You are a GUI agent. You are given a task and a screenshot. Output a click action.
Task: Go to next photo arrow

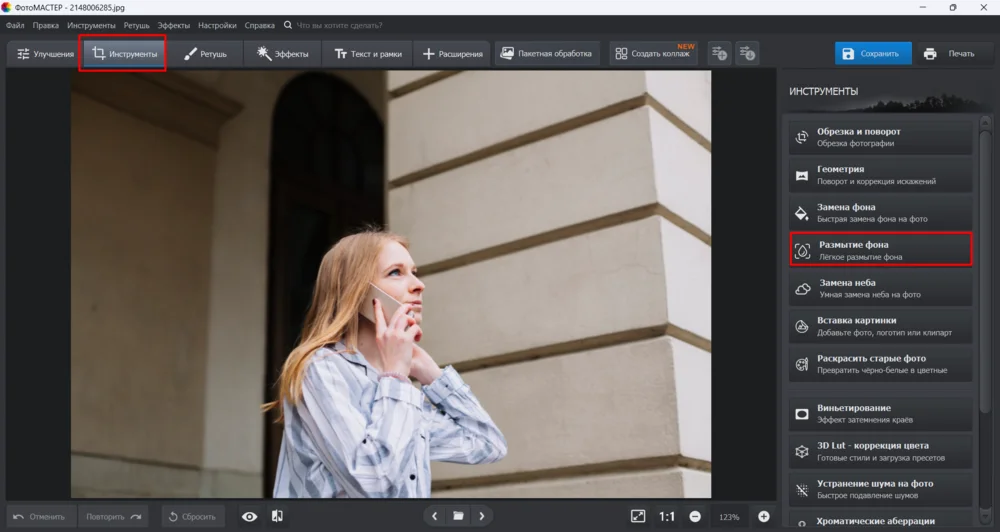point(482,516)
